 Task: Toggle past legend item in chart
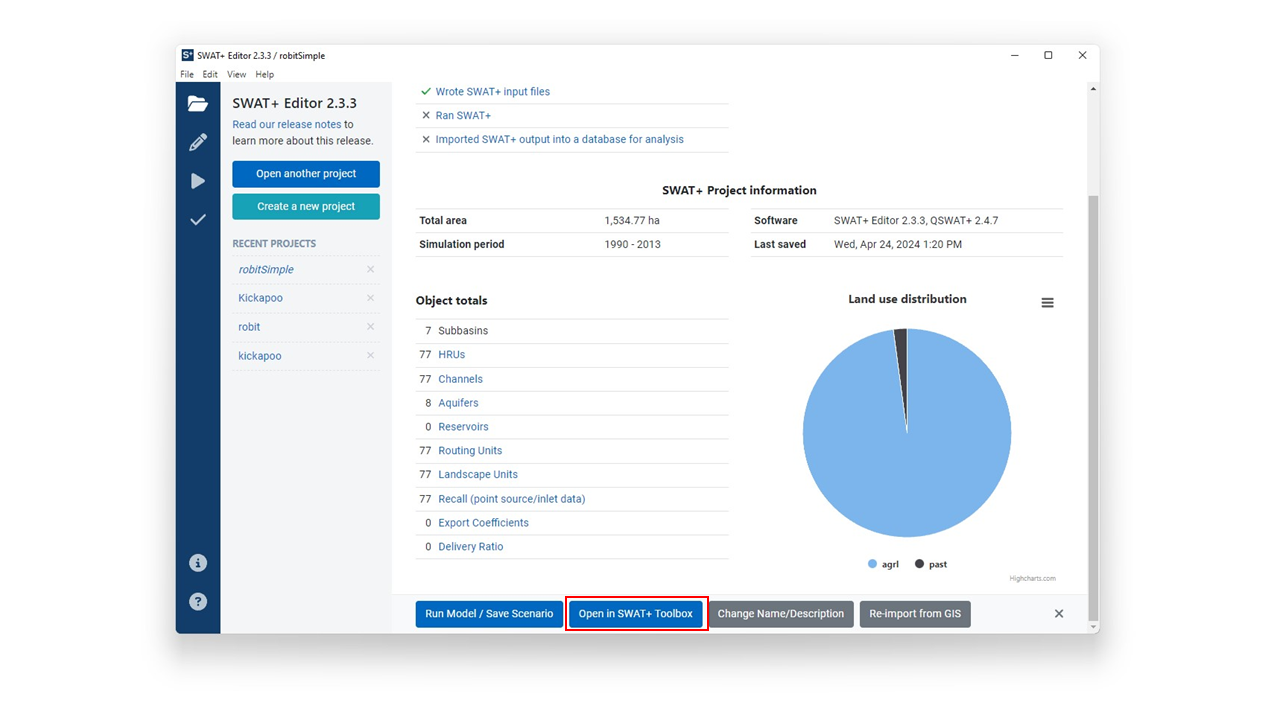pyautogui.click(x=931, y=564)
